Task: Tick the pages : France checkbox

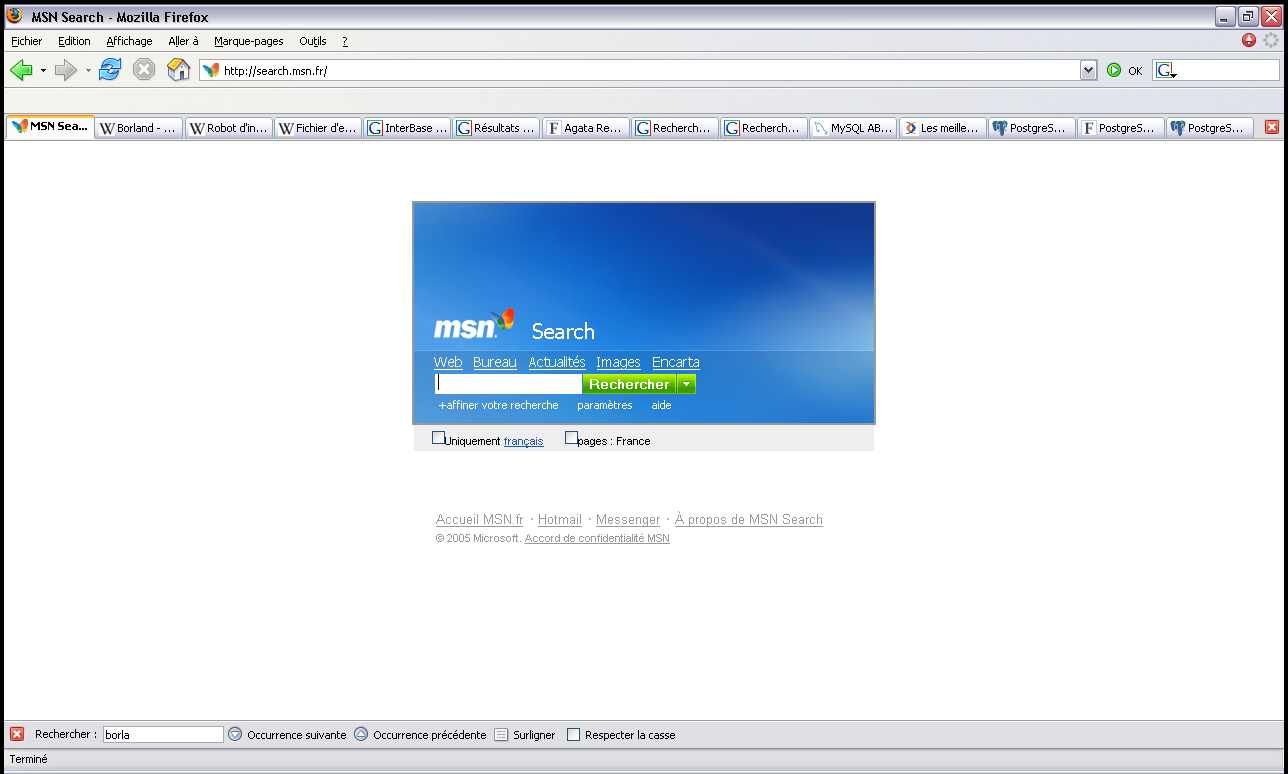Action: coord(571,438)
